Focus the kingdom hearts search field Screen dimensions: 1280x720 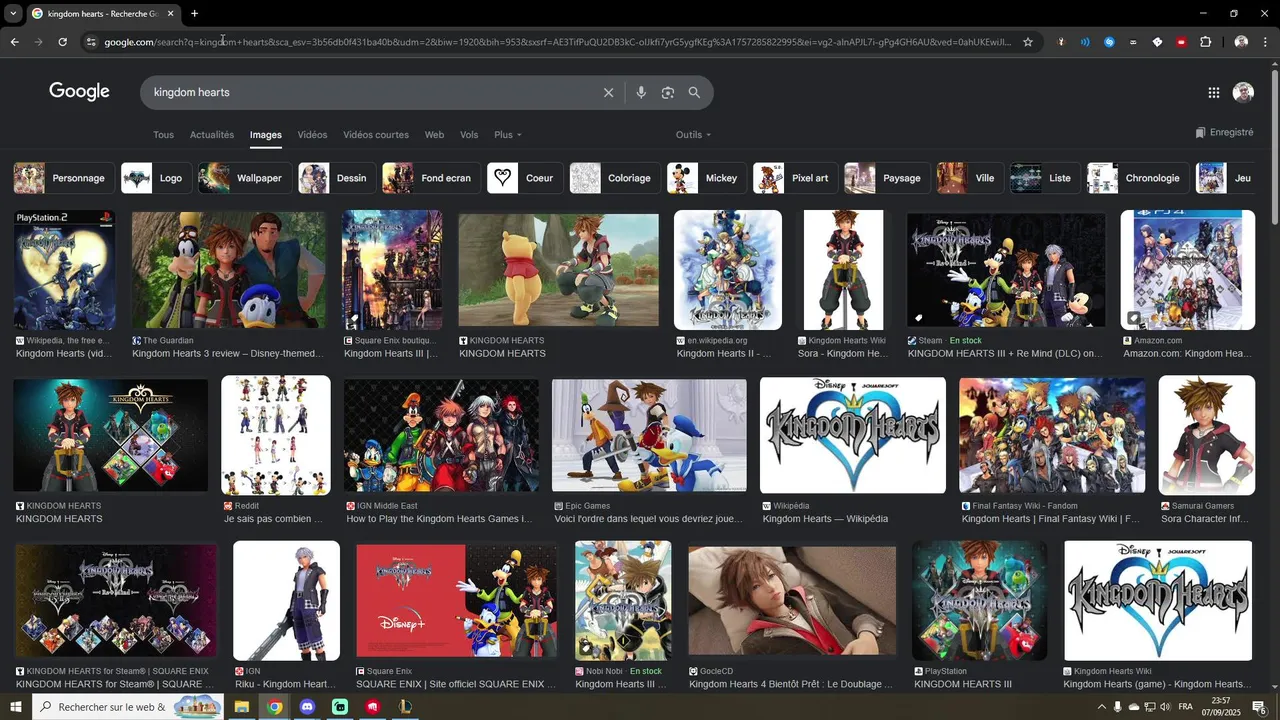[370, 92]
